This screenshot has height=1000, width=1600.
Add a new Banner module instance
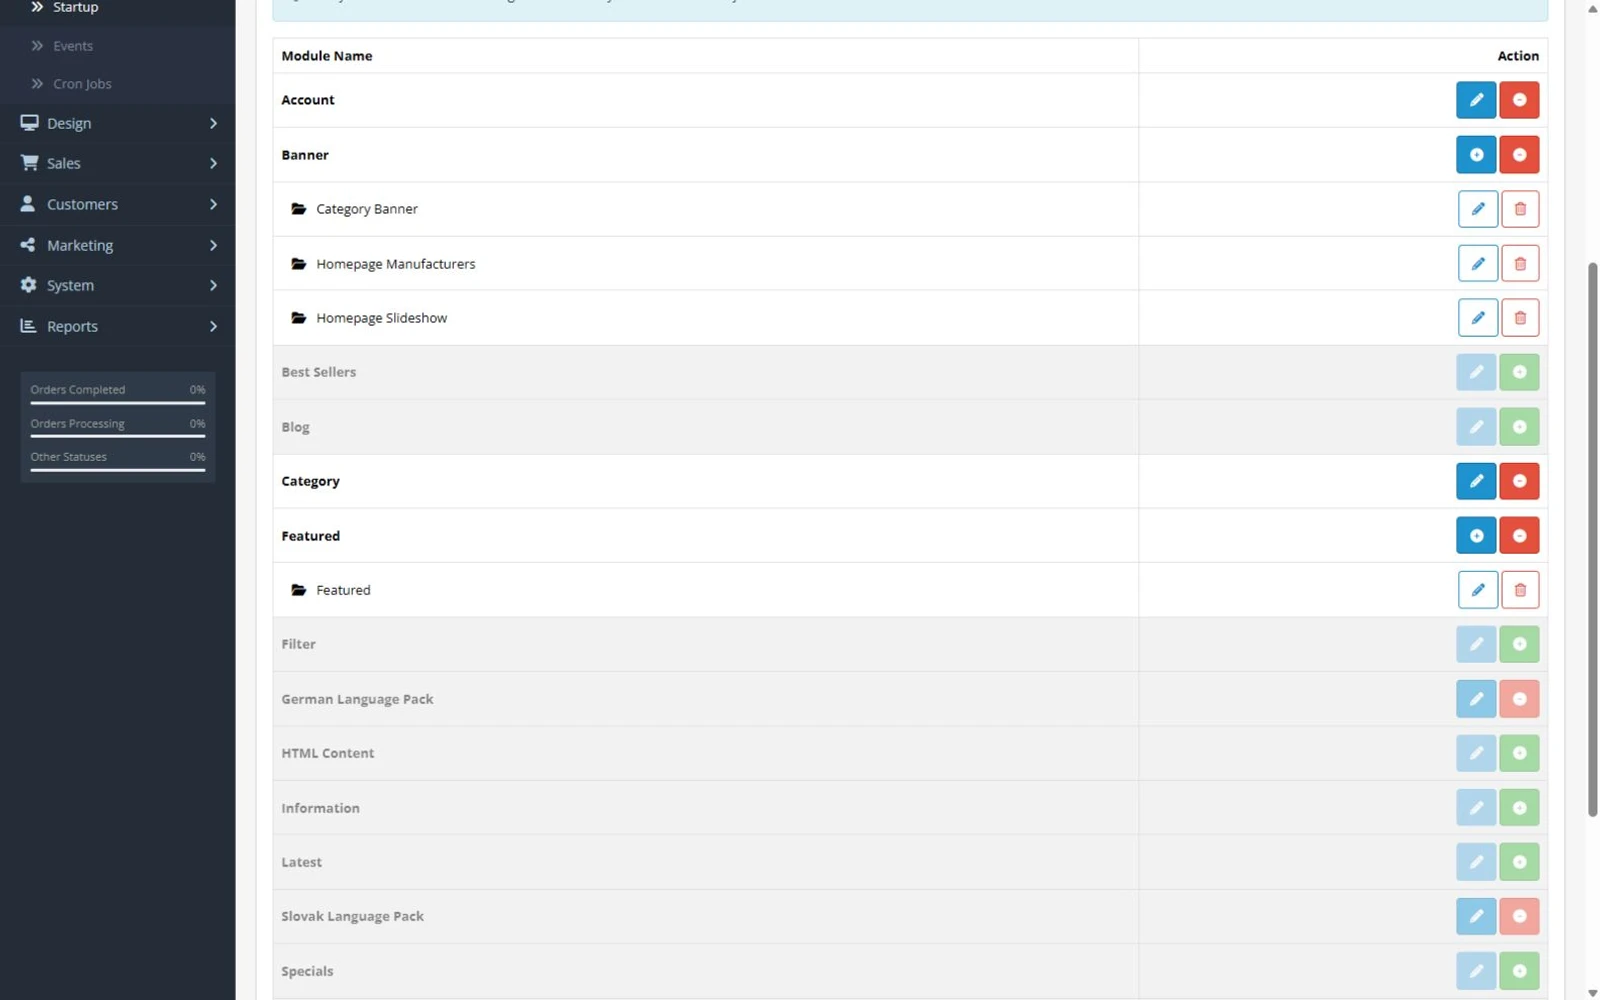coord(1476,155)
